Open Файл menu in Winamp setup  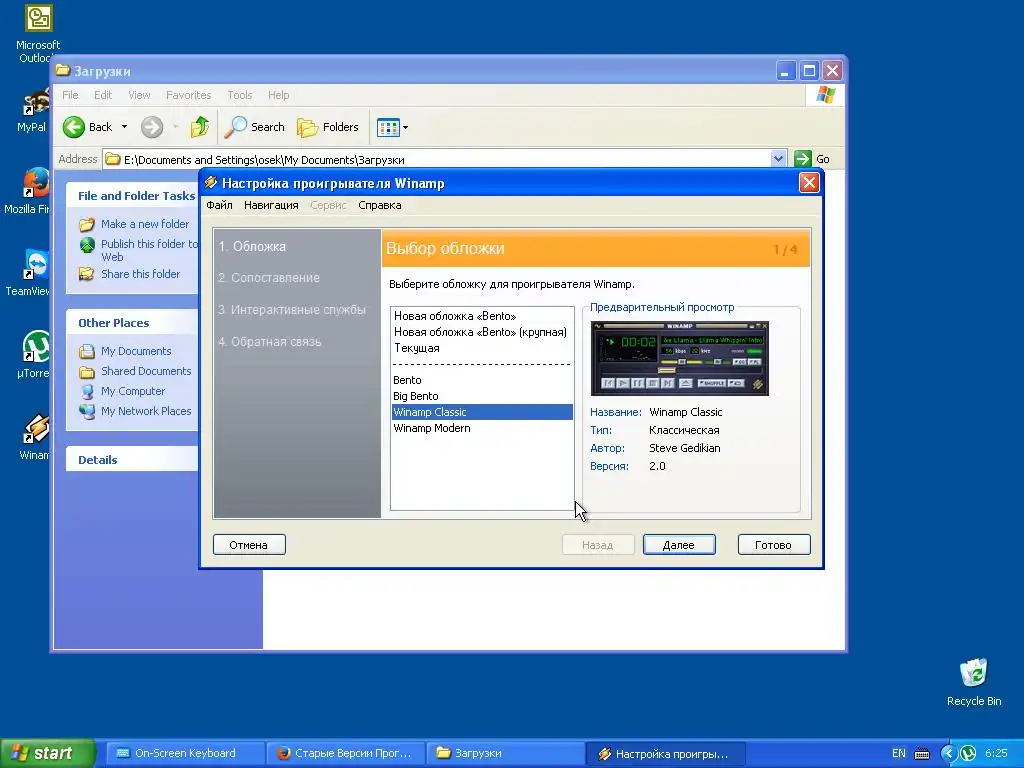pyautogui.click(x=219, y=205)
